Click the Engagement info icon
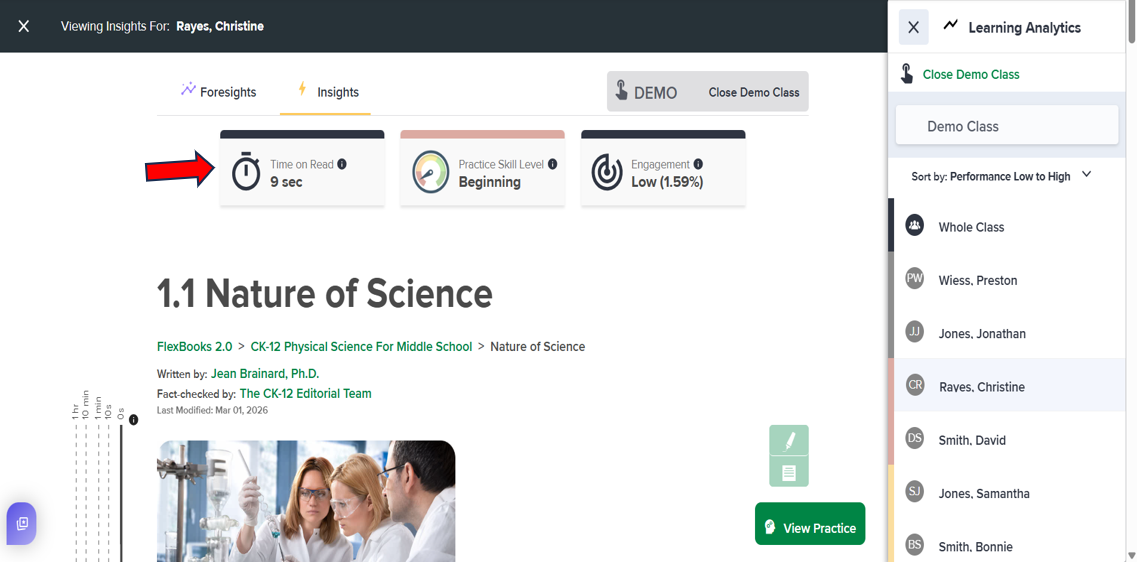 [698, 164]
